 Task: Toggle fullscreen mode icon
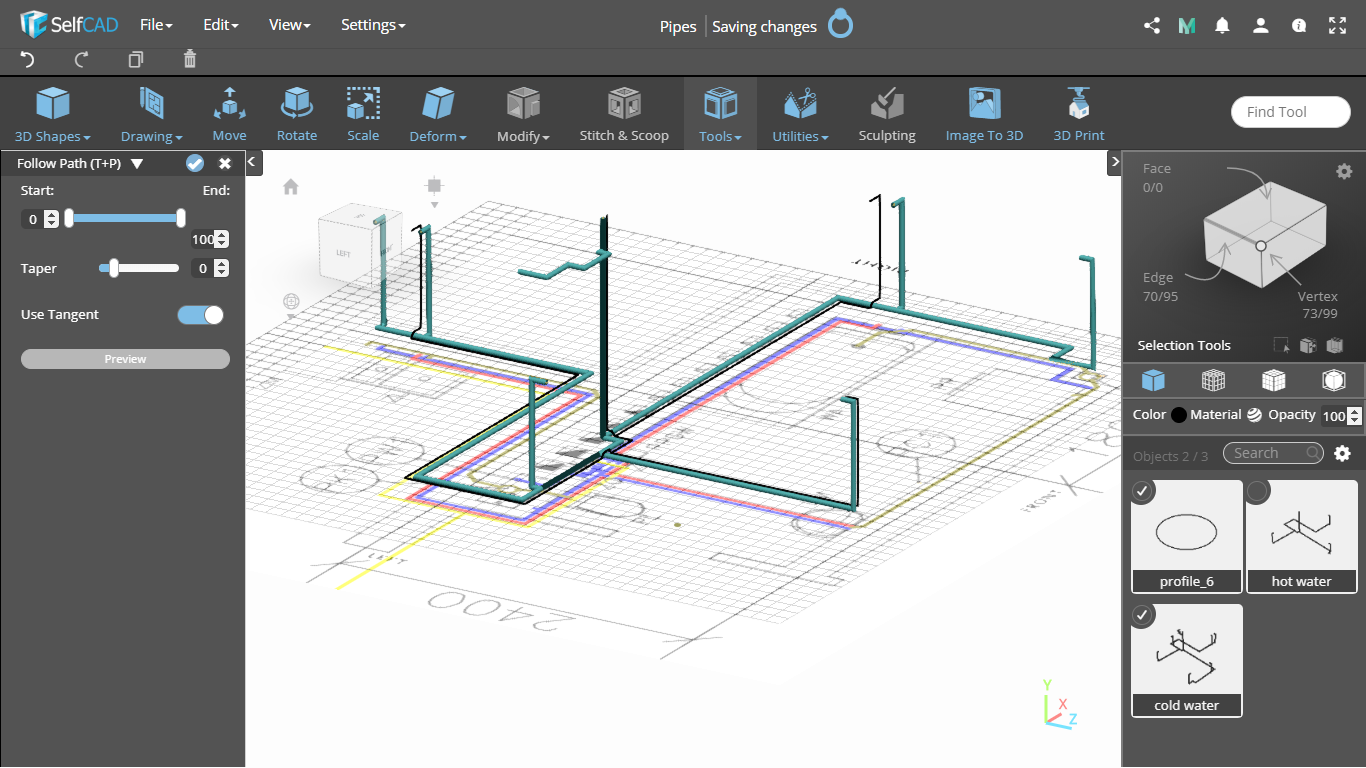pos(1337,26)
